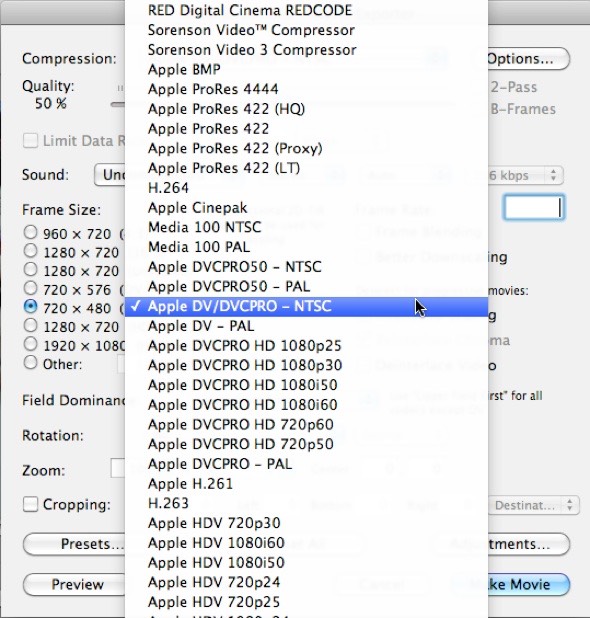
Task: Select the 960 × 720 frame size
Action: [x=30, y=232]
